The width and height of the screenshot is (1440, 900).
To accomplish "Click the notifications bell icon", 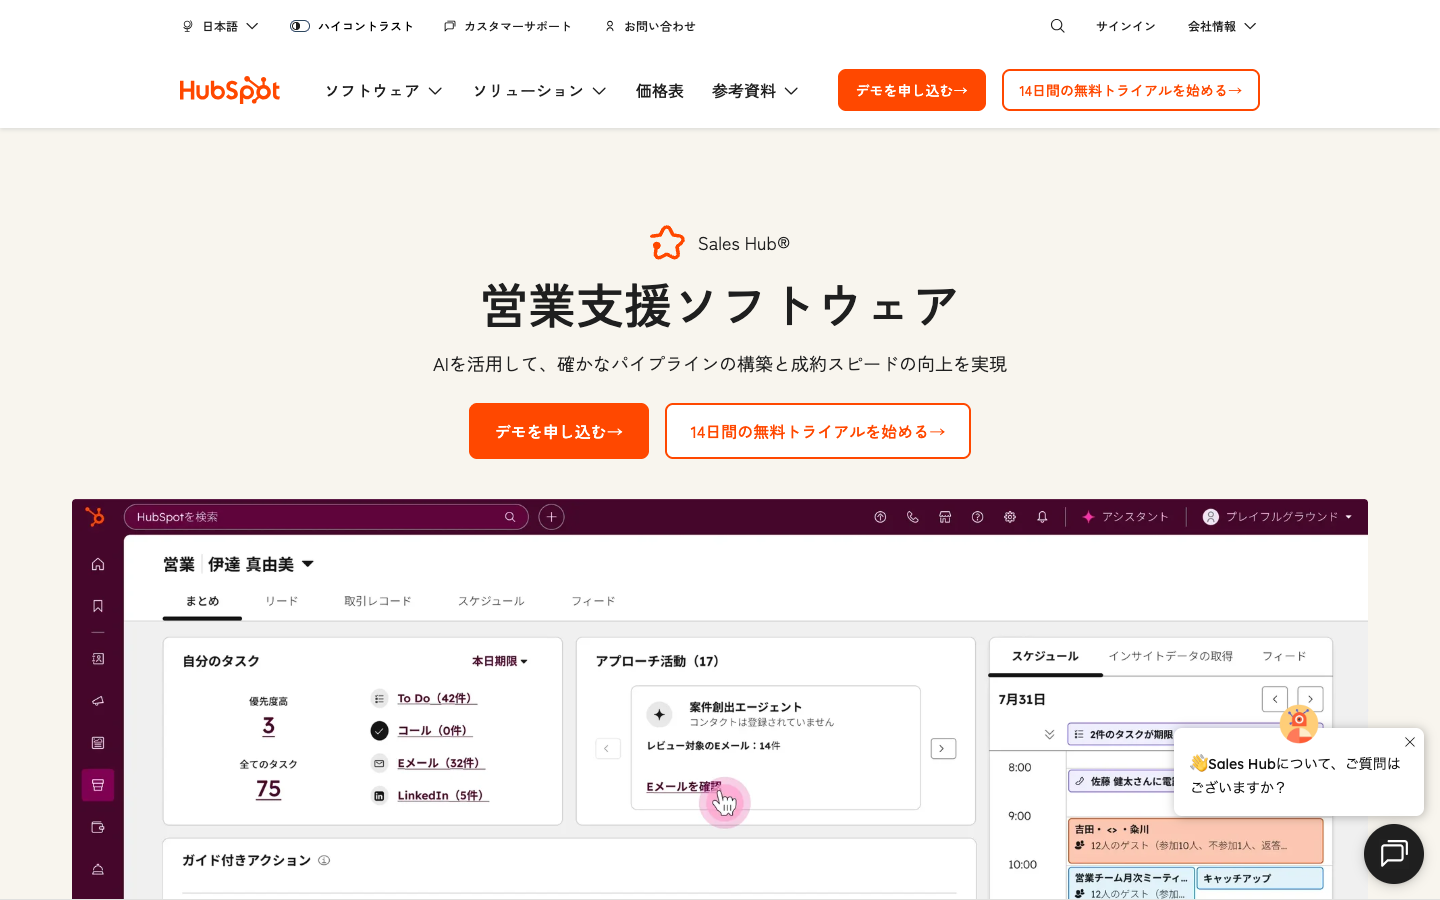I will pos(1042,517).
